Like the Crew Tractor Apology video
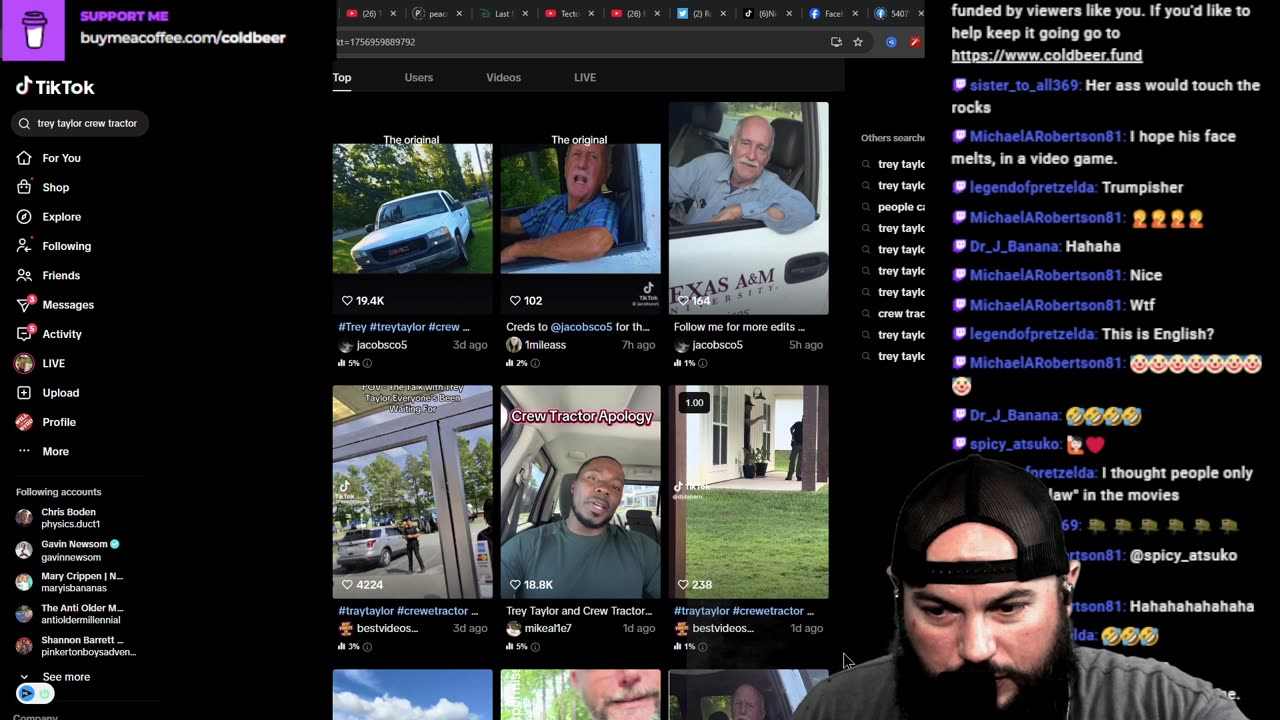The height and width of the screenshot is (720, 1280). [x=515, y=584]
